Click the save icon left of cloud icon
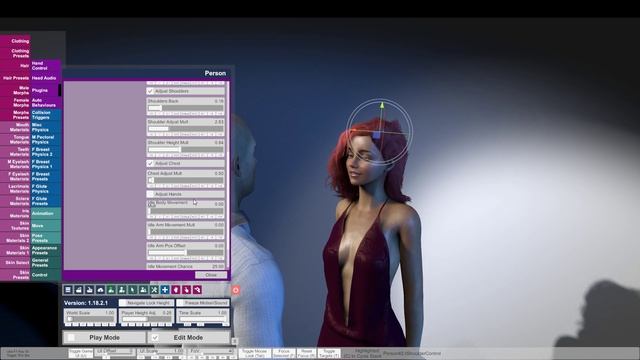Screen dimensions: 640x360 coord(89,290)
